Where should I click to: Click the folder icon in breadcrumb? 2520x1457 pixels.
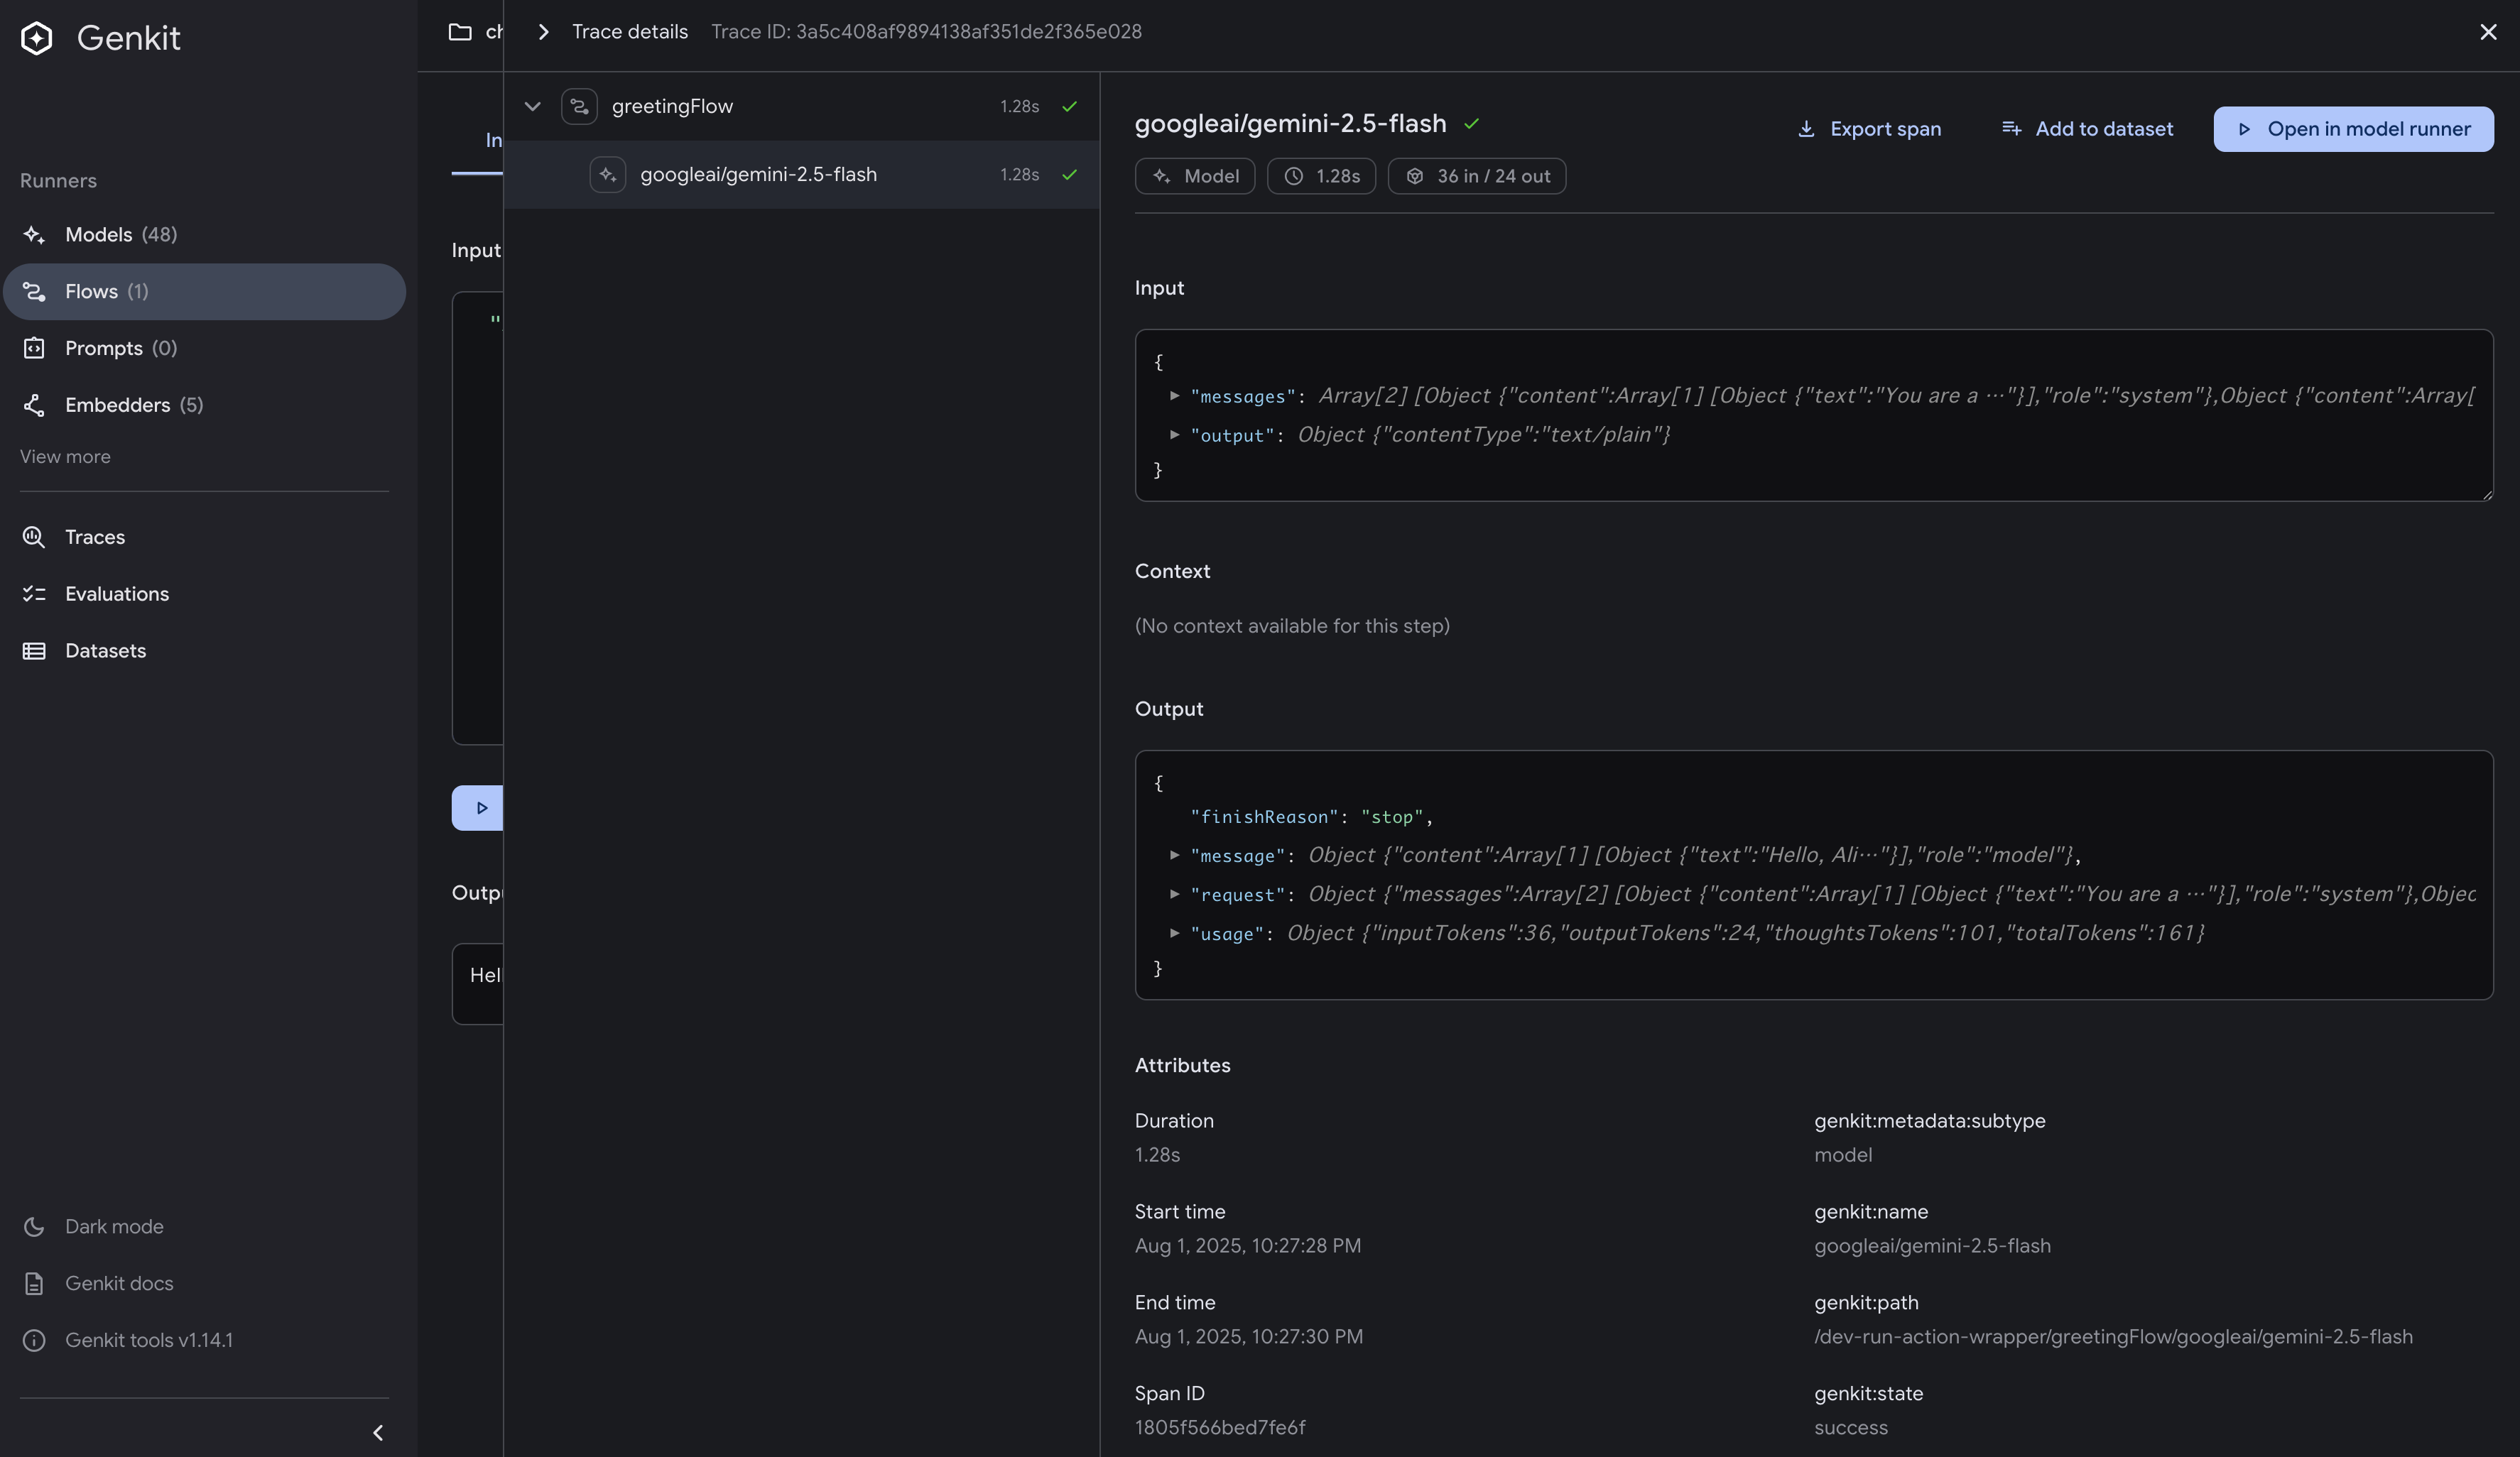pyautogui.click(x=460, y=32)
